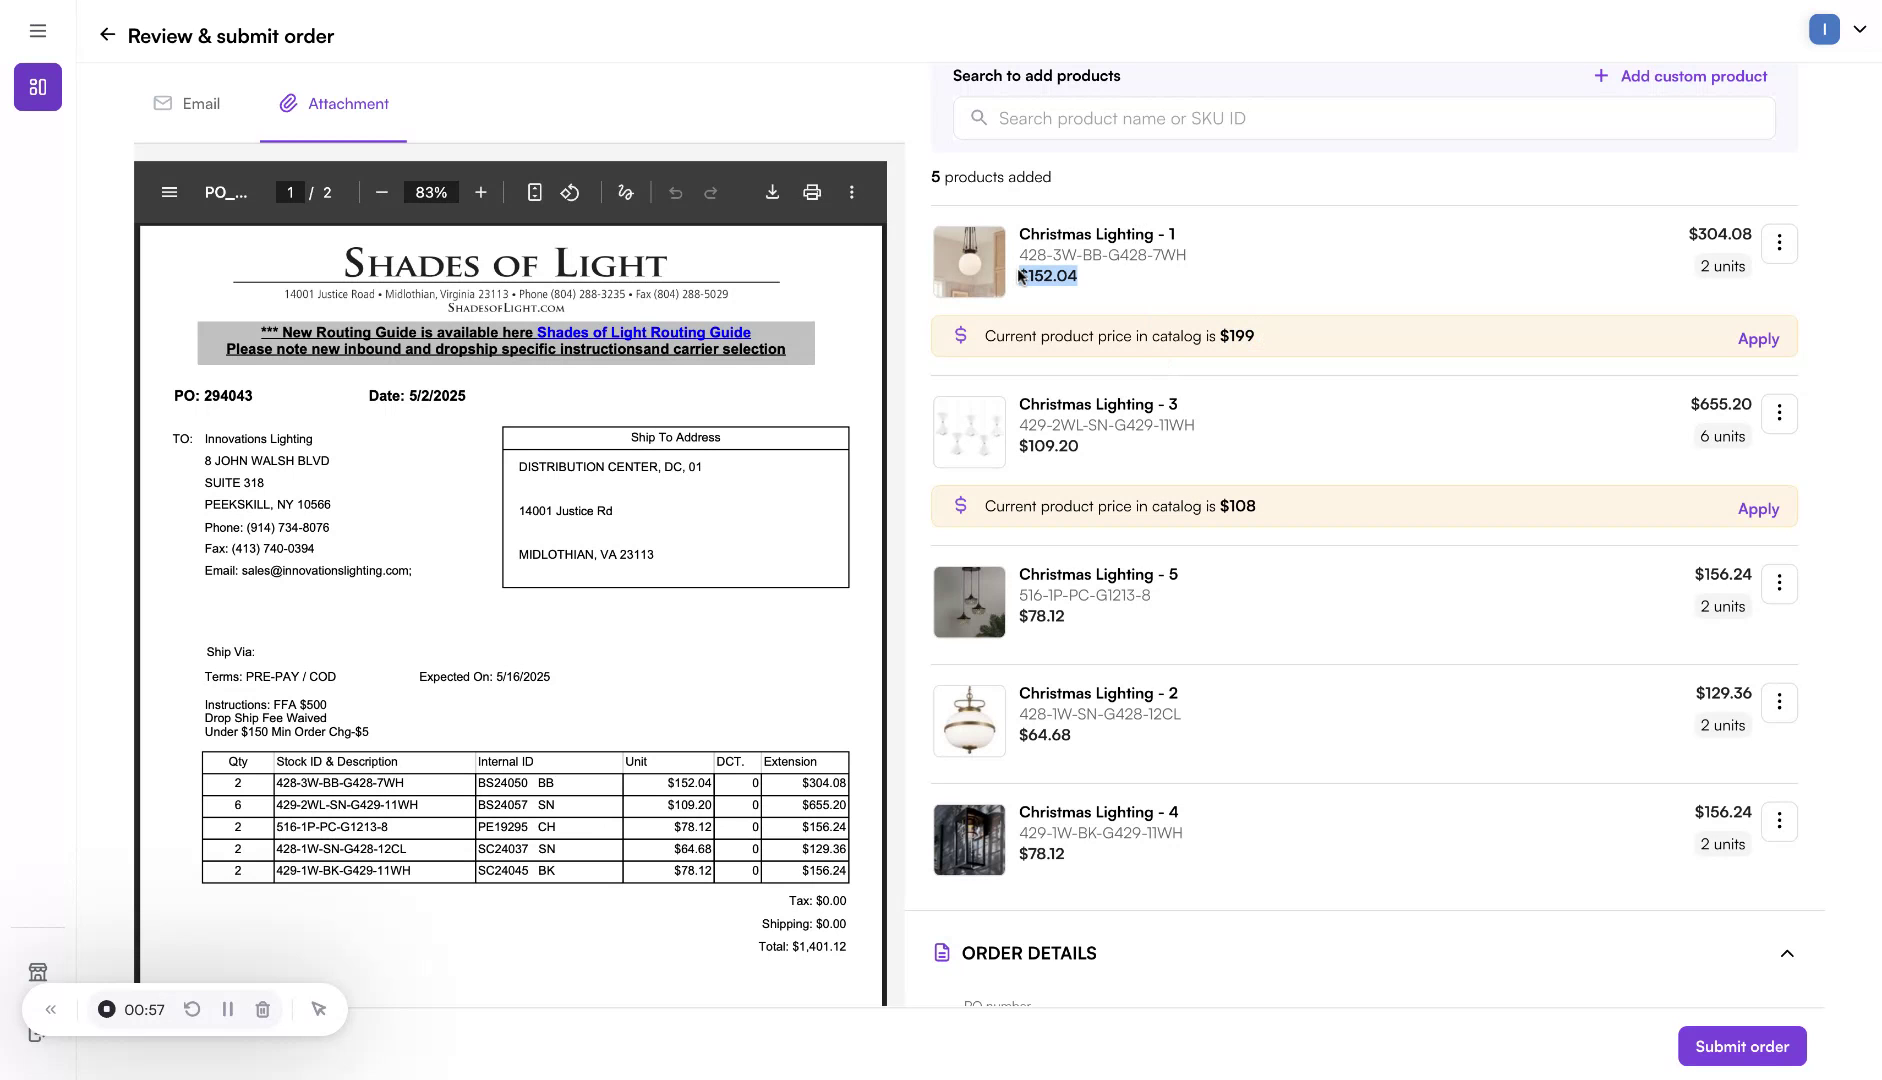Image resolution: width=1882 pixels, height=1080 pixels.
Task: Open the user account dropdown
Action: tap(1859, 29)
